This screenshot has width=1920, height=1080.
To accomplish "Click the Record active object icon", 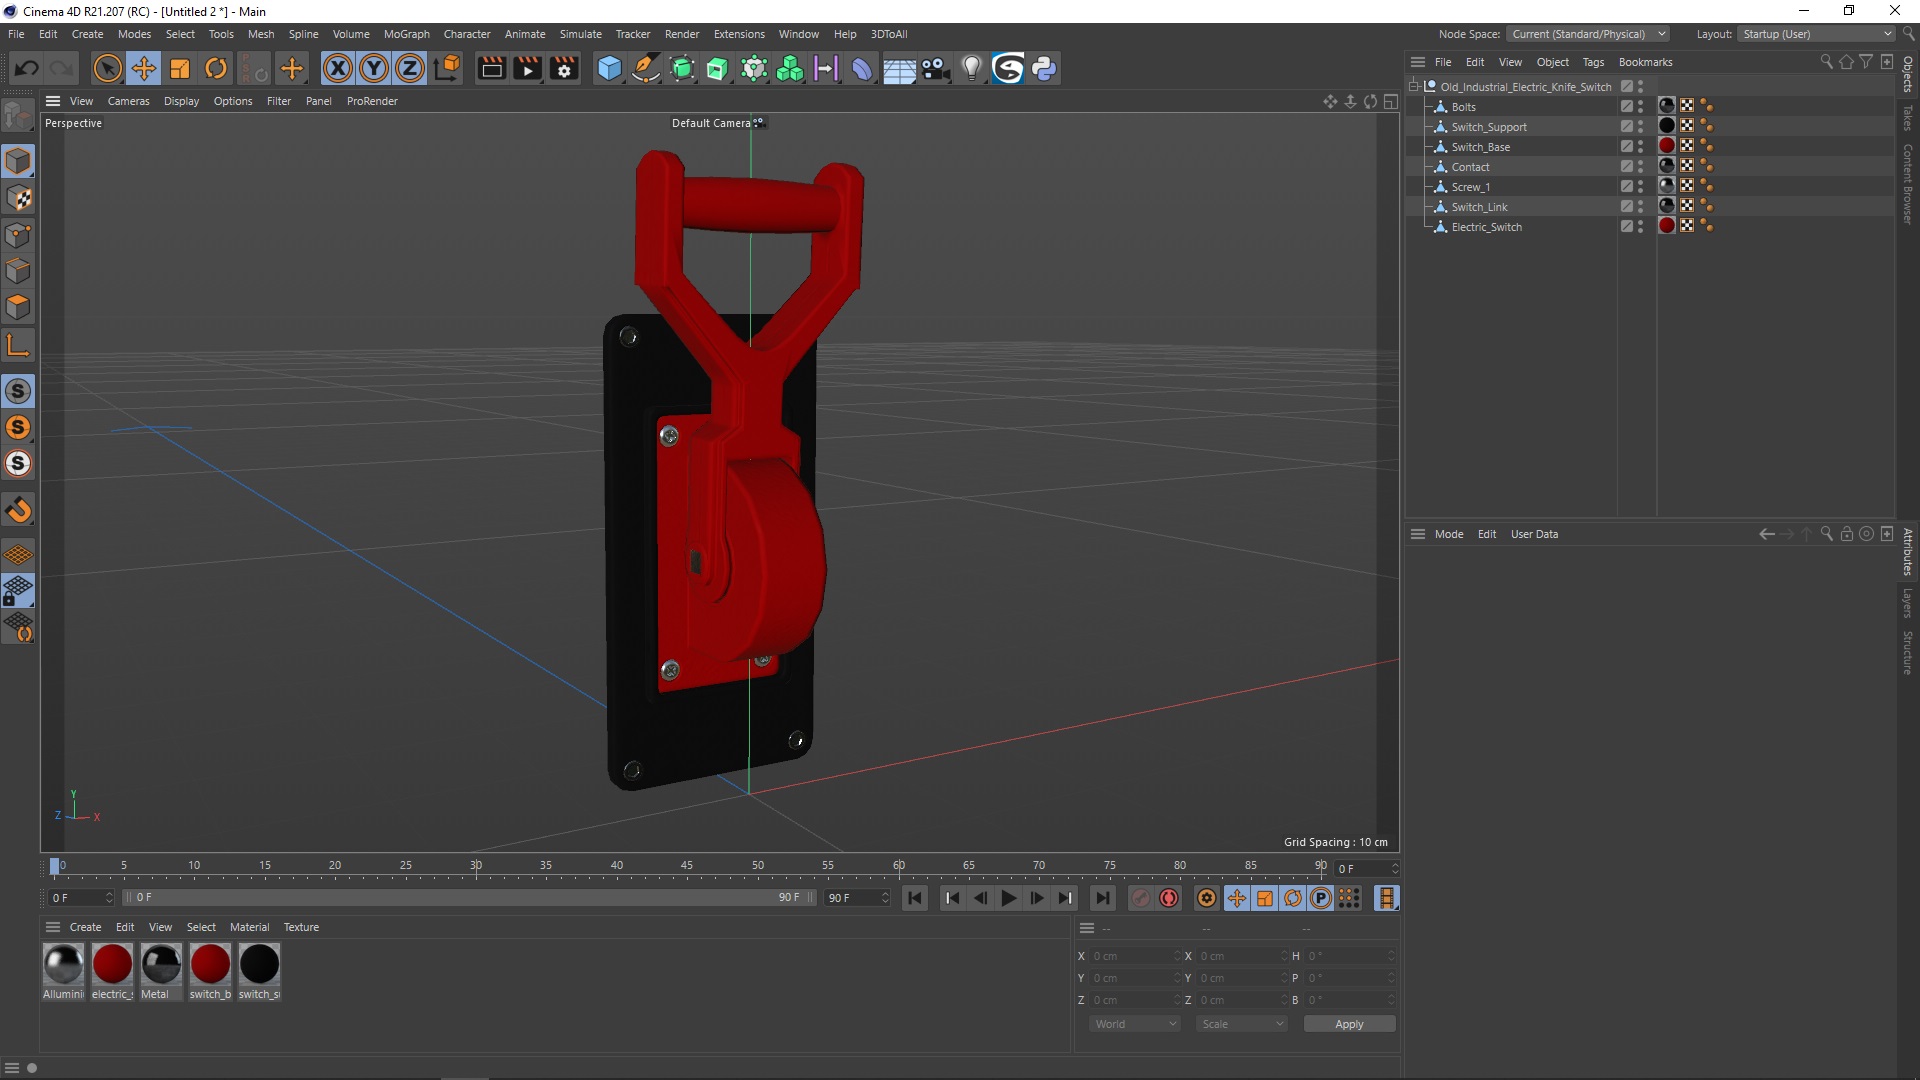I will pyautogui.click(x=1139, y=898).
